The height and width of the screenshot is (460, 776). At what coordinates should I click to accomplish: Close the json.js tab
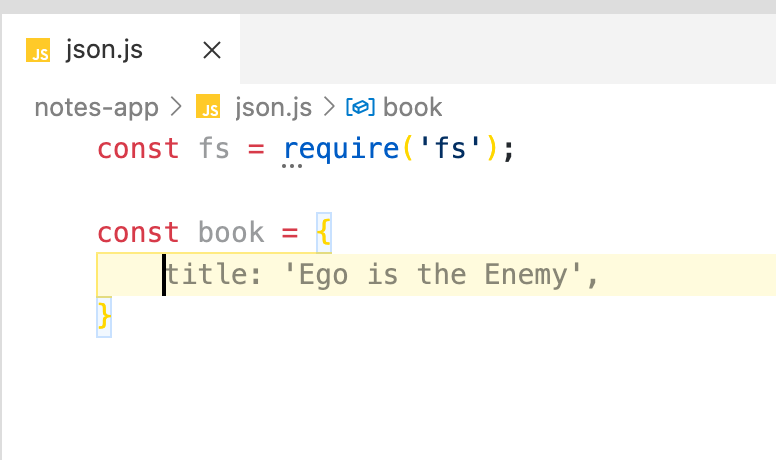[x=212, y=50]
